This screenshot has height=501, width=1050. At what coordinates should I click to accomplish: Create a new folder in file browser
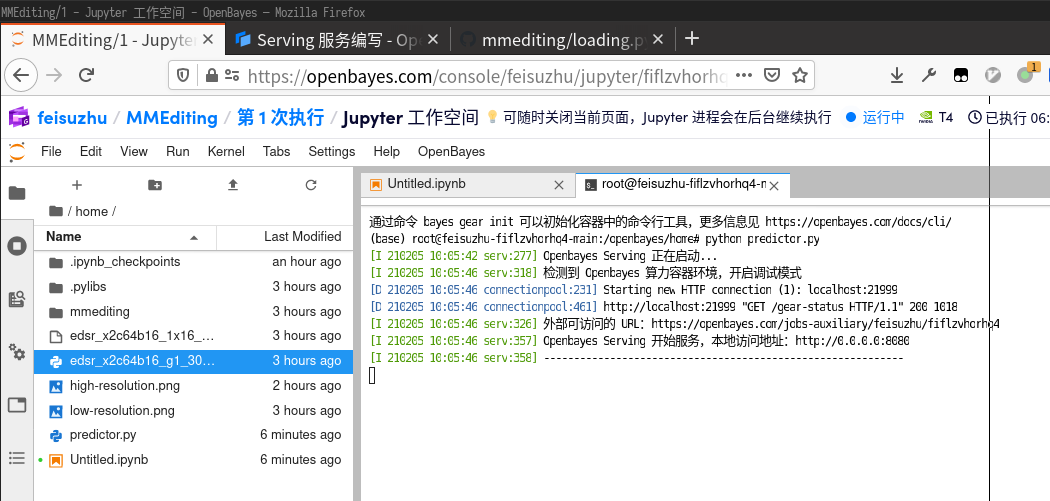point(154,185)
